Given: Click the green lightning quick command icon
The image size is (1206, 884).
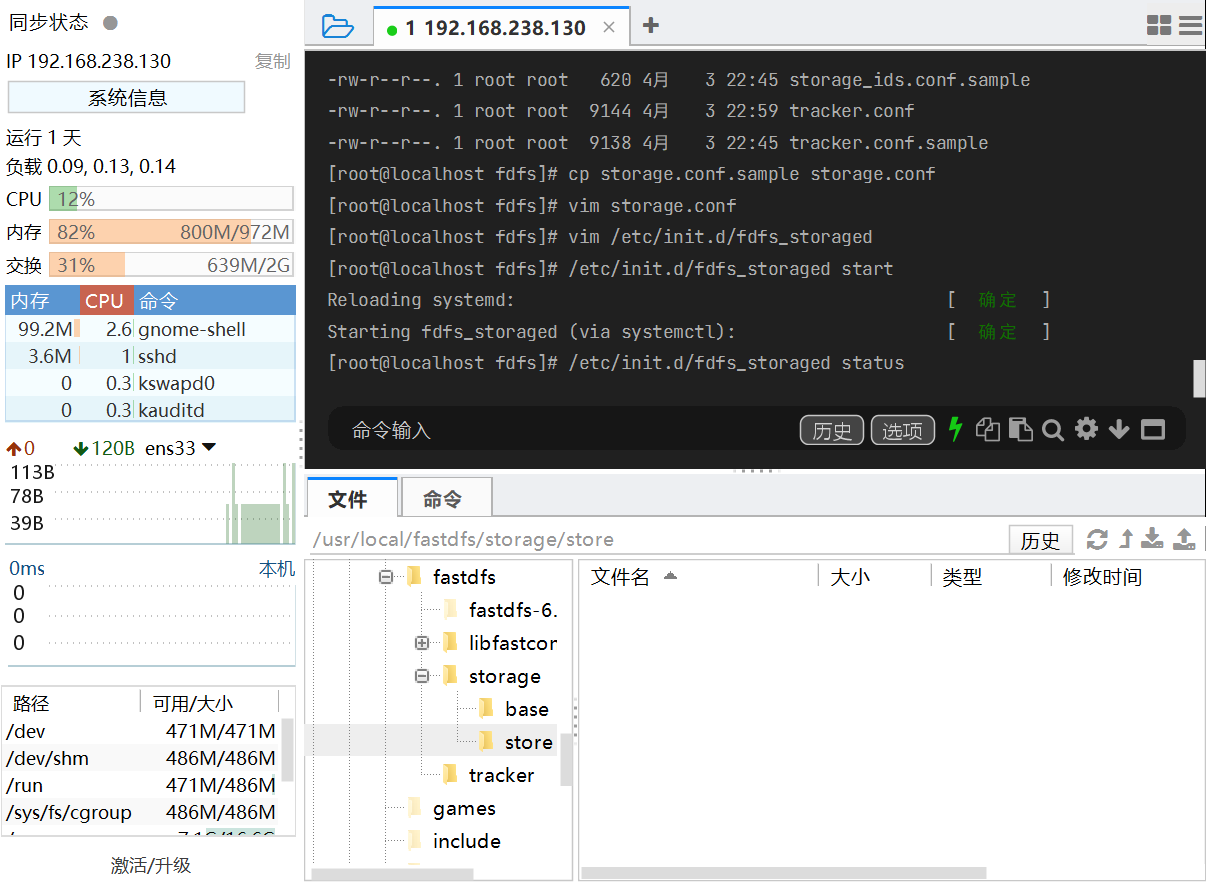Looking at the screenshot, I should point(955,429).
